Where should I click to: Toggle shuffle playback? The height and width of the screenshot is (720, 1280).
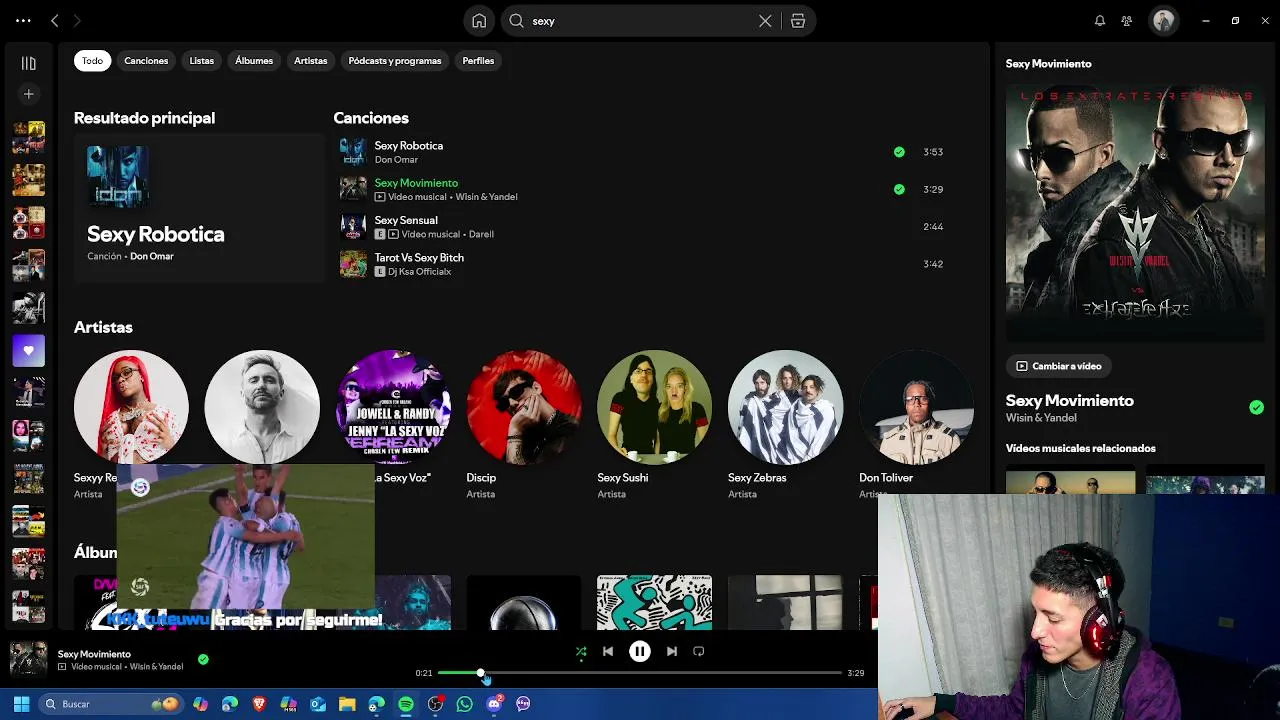[x=581, y=652]
